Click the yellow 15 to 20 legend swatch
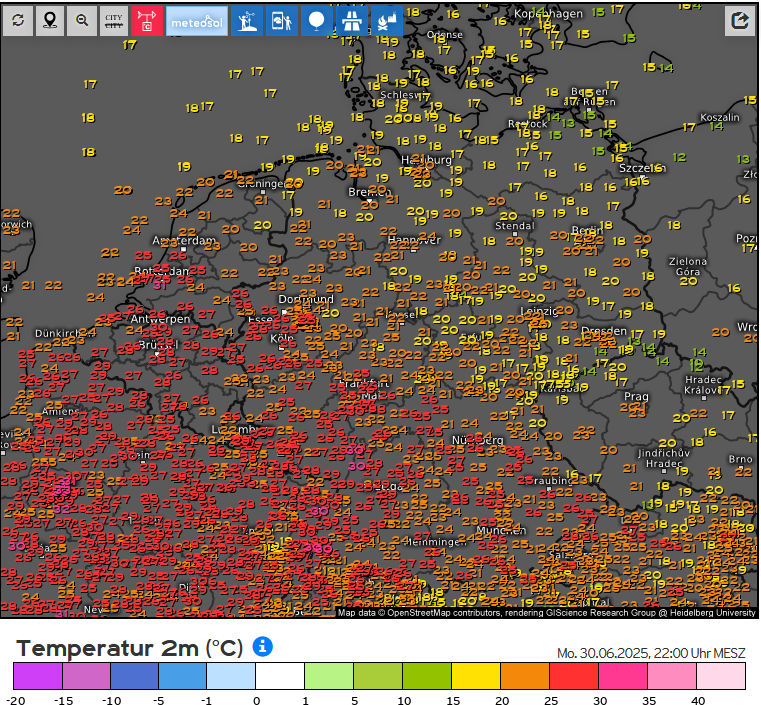Viewport: 761px width, 705px height. (476, 676)
